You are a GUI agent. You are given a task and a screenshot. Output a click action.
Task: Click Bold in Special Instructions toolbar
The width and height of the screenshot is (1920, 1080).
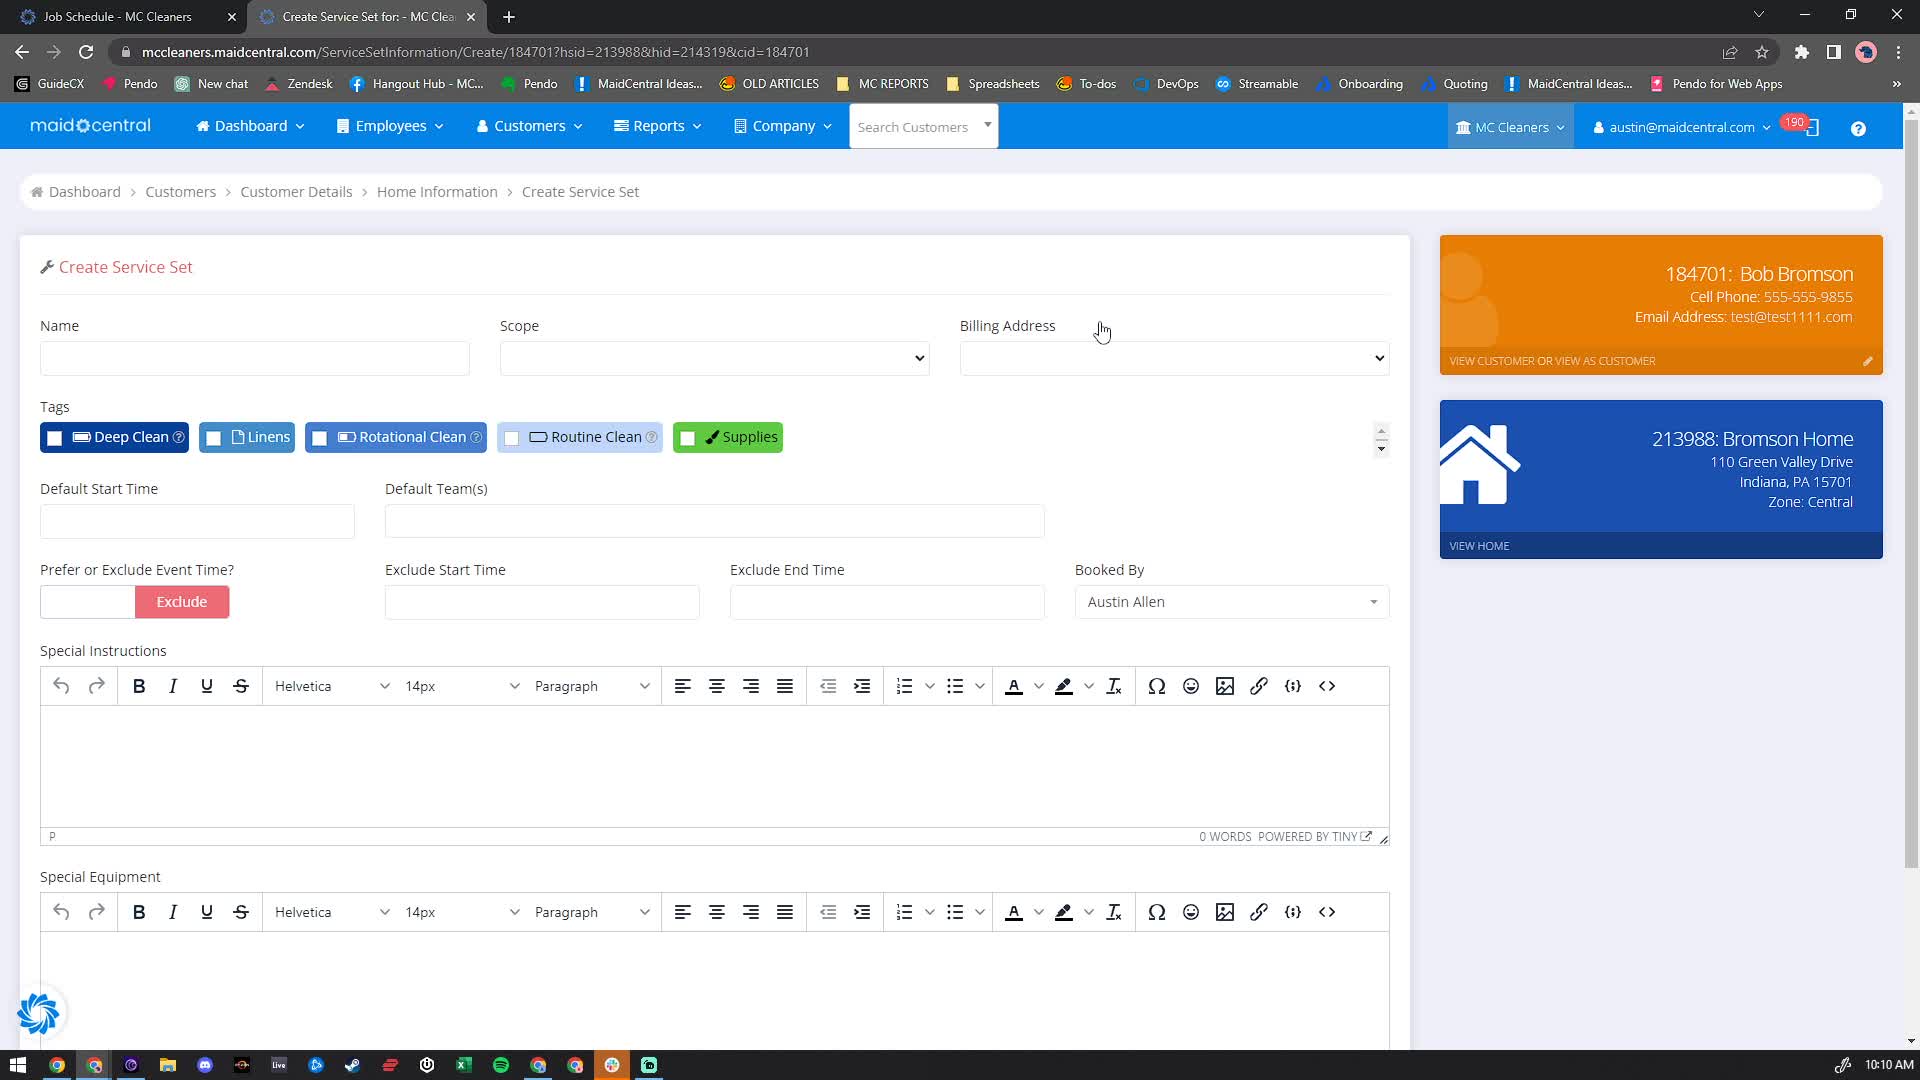coord(139,686)
